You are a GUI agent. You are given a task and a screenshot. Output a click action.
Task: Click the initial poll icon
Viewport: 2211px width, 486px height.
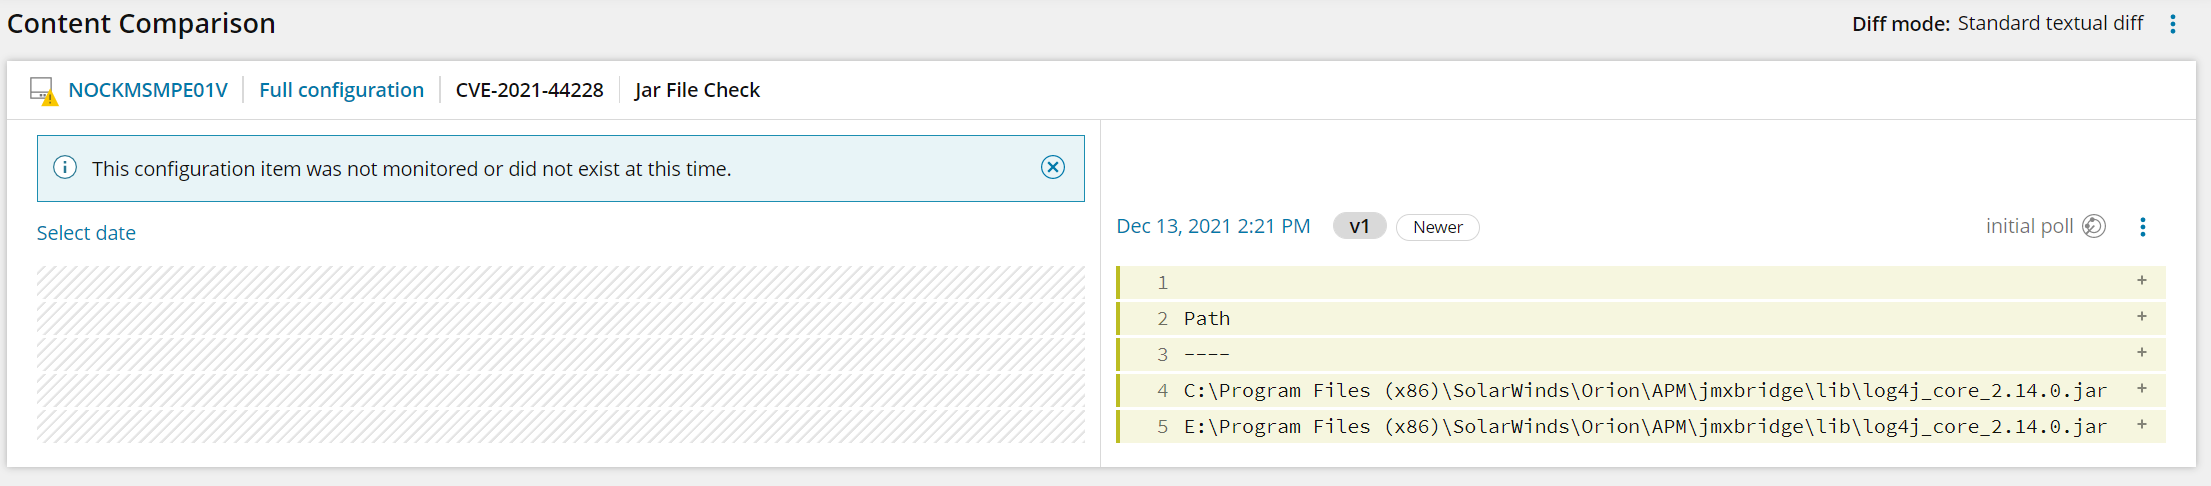click(x=2093, y=227)
